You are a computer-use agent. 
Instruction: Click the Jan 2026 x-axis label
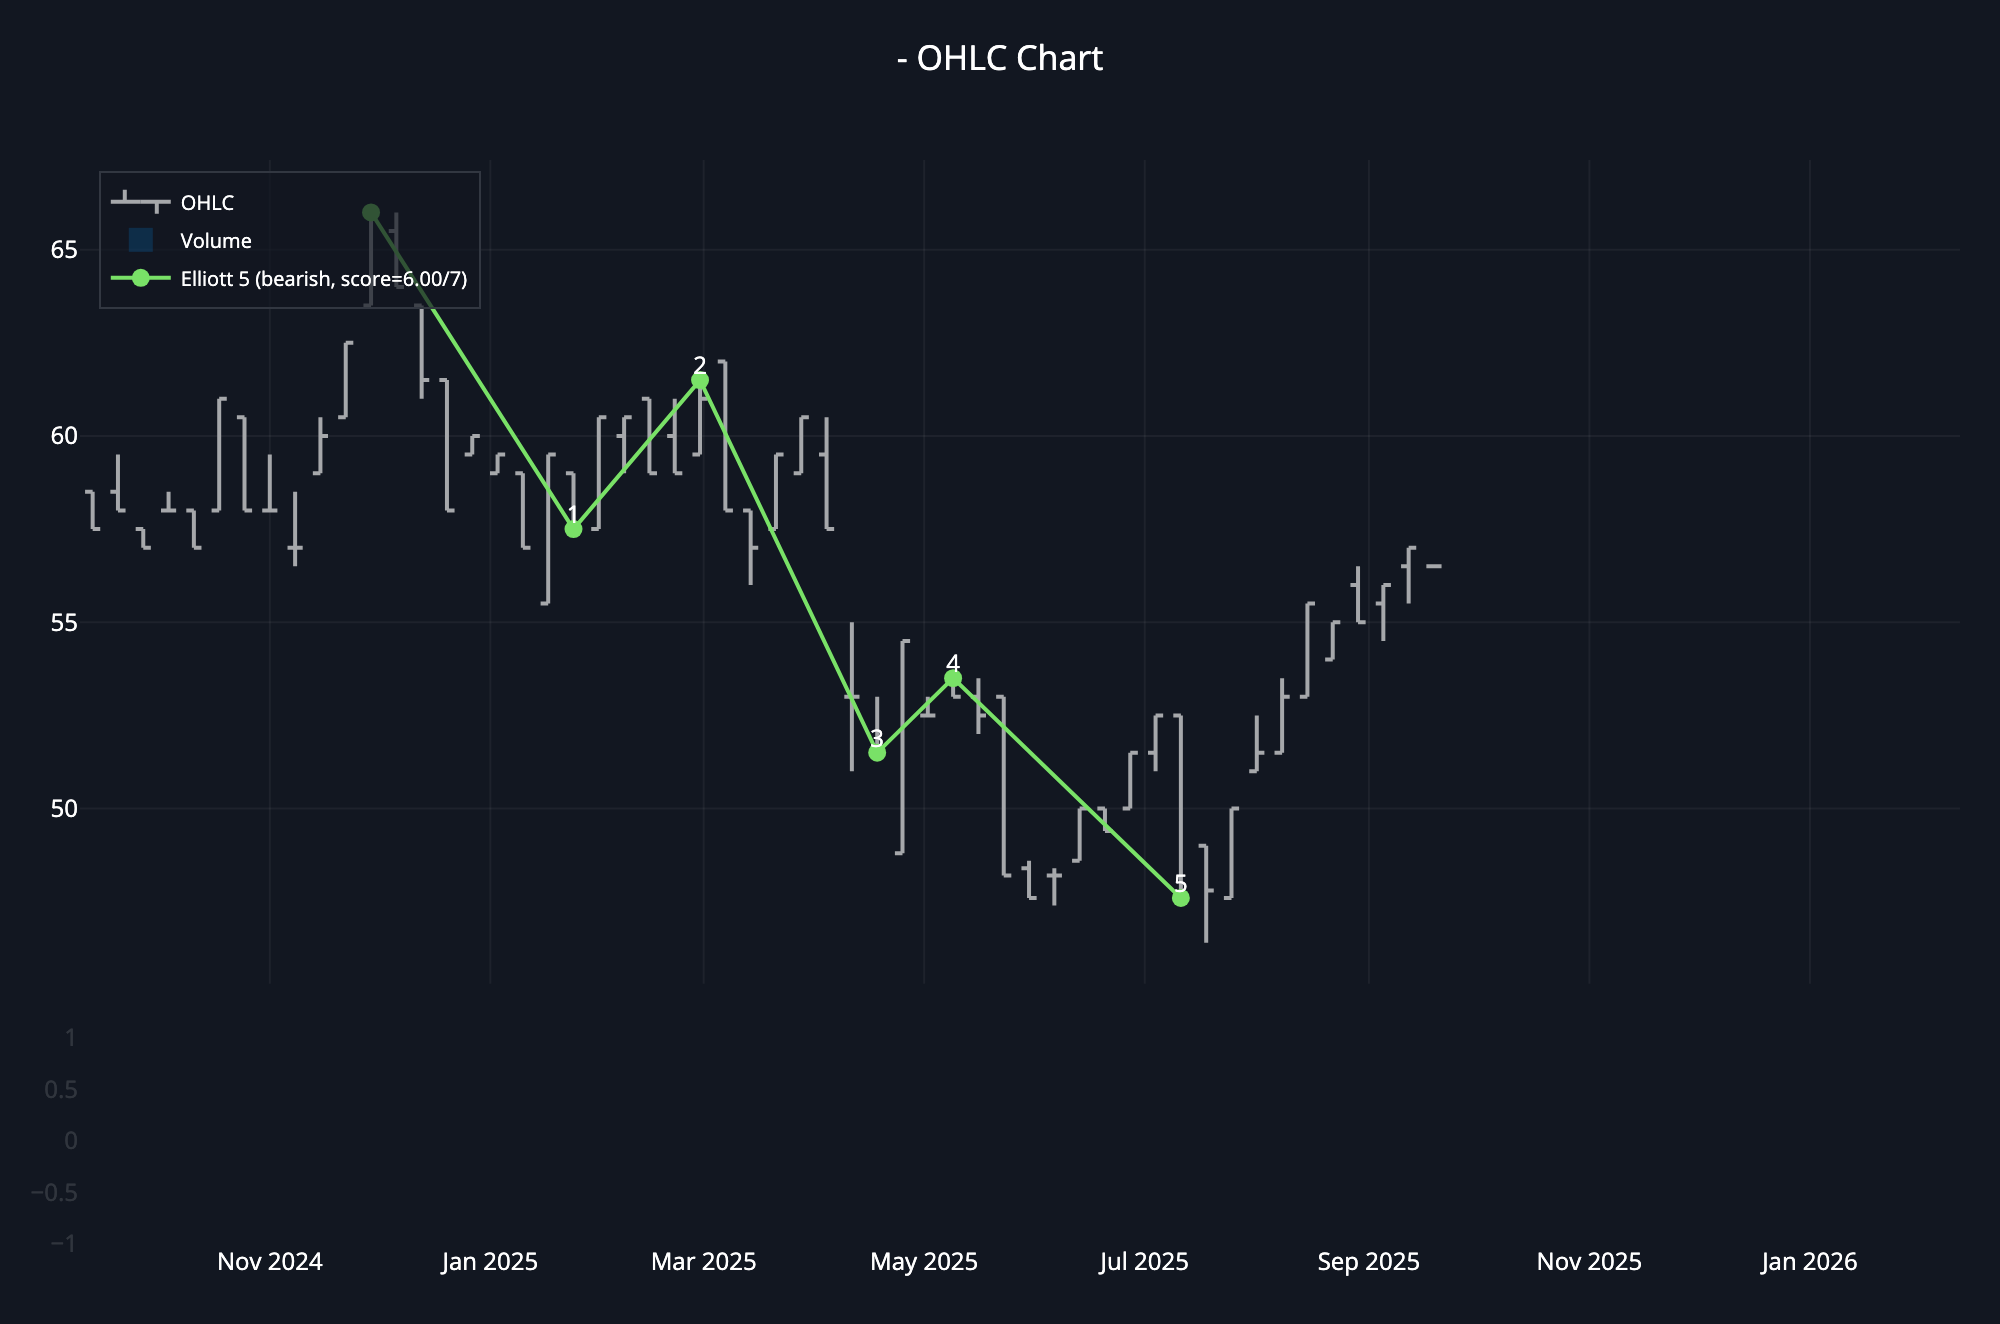(1808, 1262)
